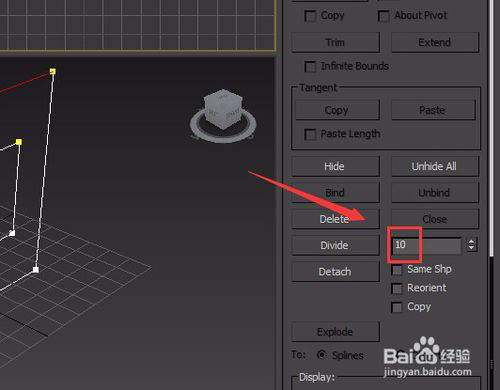The image size is (500, 390).
Task: Enable the Copy checkbox under Reorient
Action: click(x=397, y=307)
